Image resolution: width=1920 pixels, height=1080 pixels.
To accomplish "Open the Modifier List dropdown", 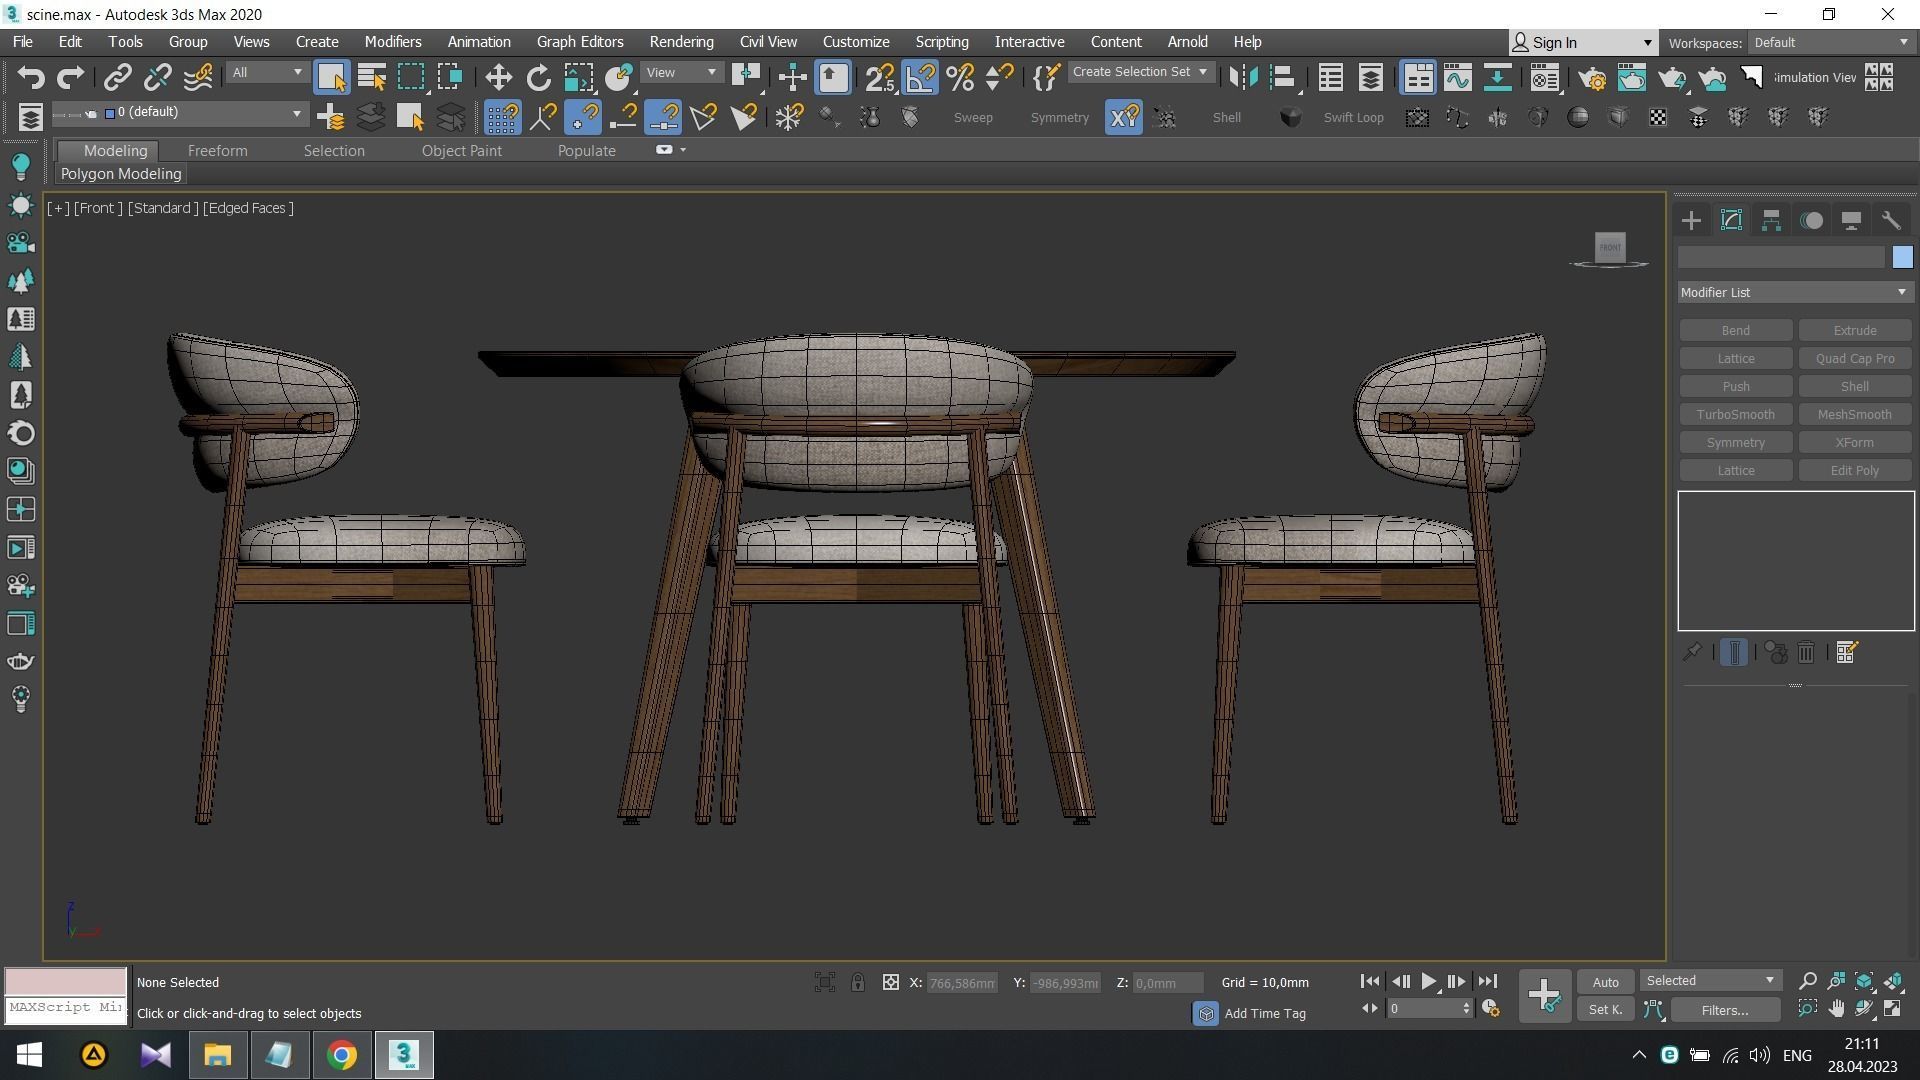I will point(1795,293).
